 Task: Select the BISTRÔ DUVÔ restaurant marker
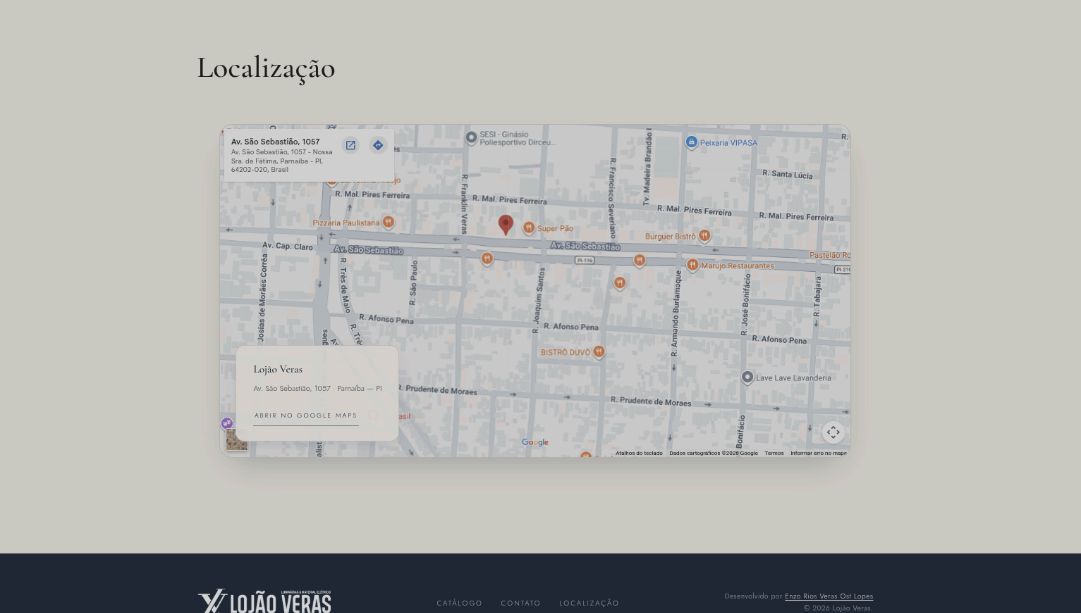click(x=599, y=352)
